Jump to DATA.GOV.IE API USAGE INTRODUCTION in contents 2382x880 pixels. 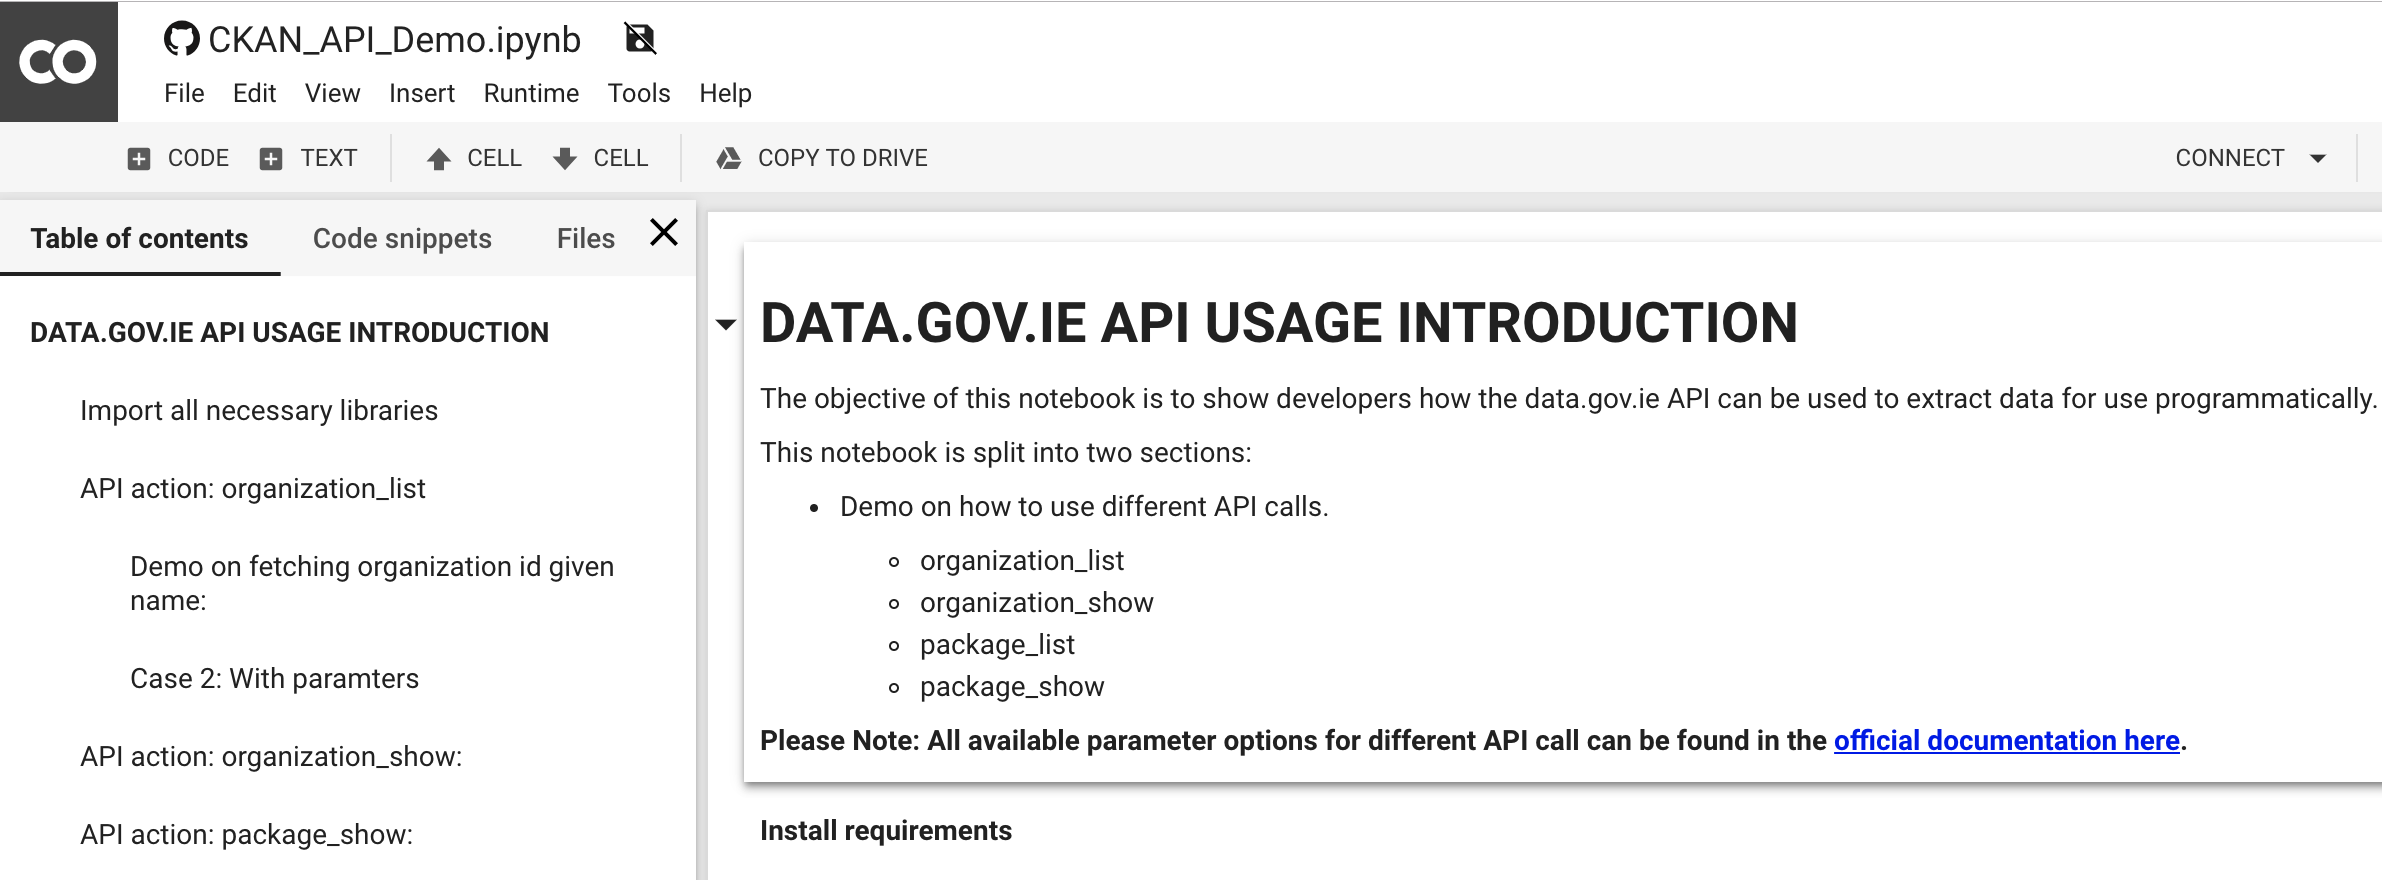(x=289, y=332)
